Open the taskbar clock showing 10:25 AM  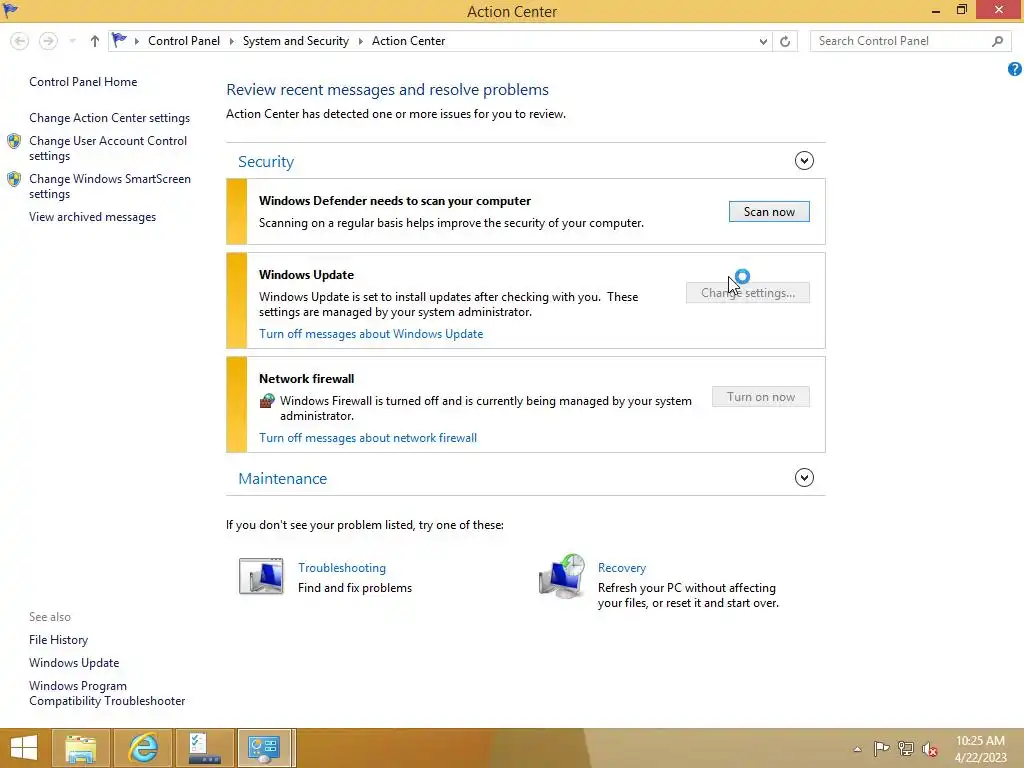tap(980, 748)
